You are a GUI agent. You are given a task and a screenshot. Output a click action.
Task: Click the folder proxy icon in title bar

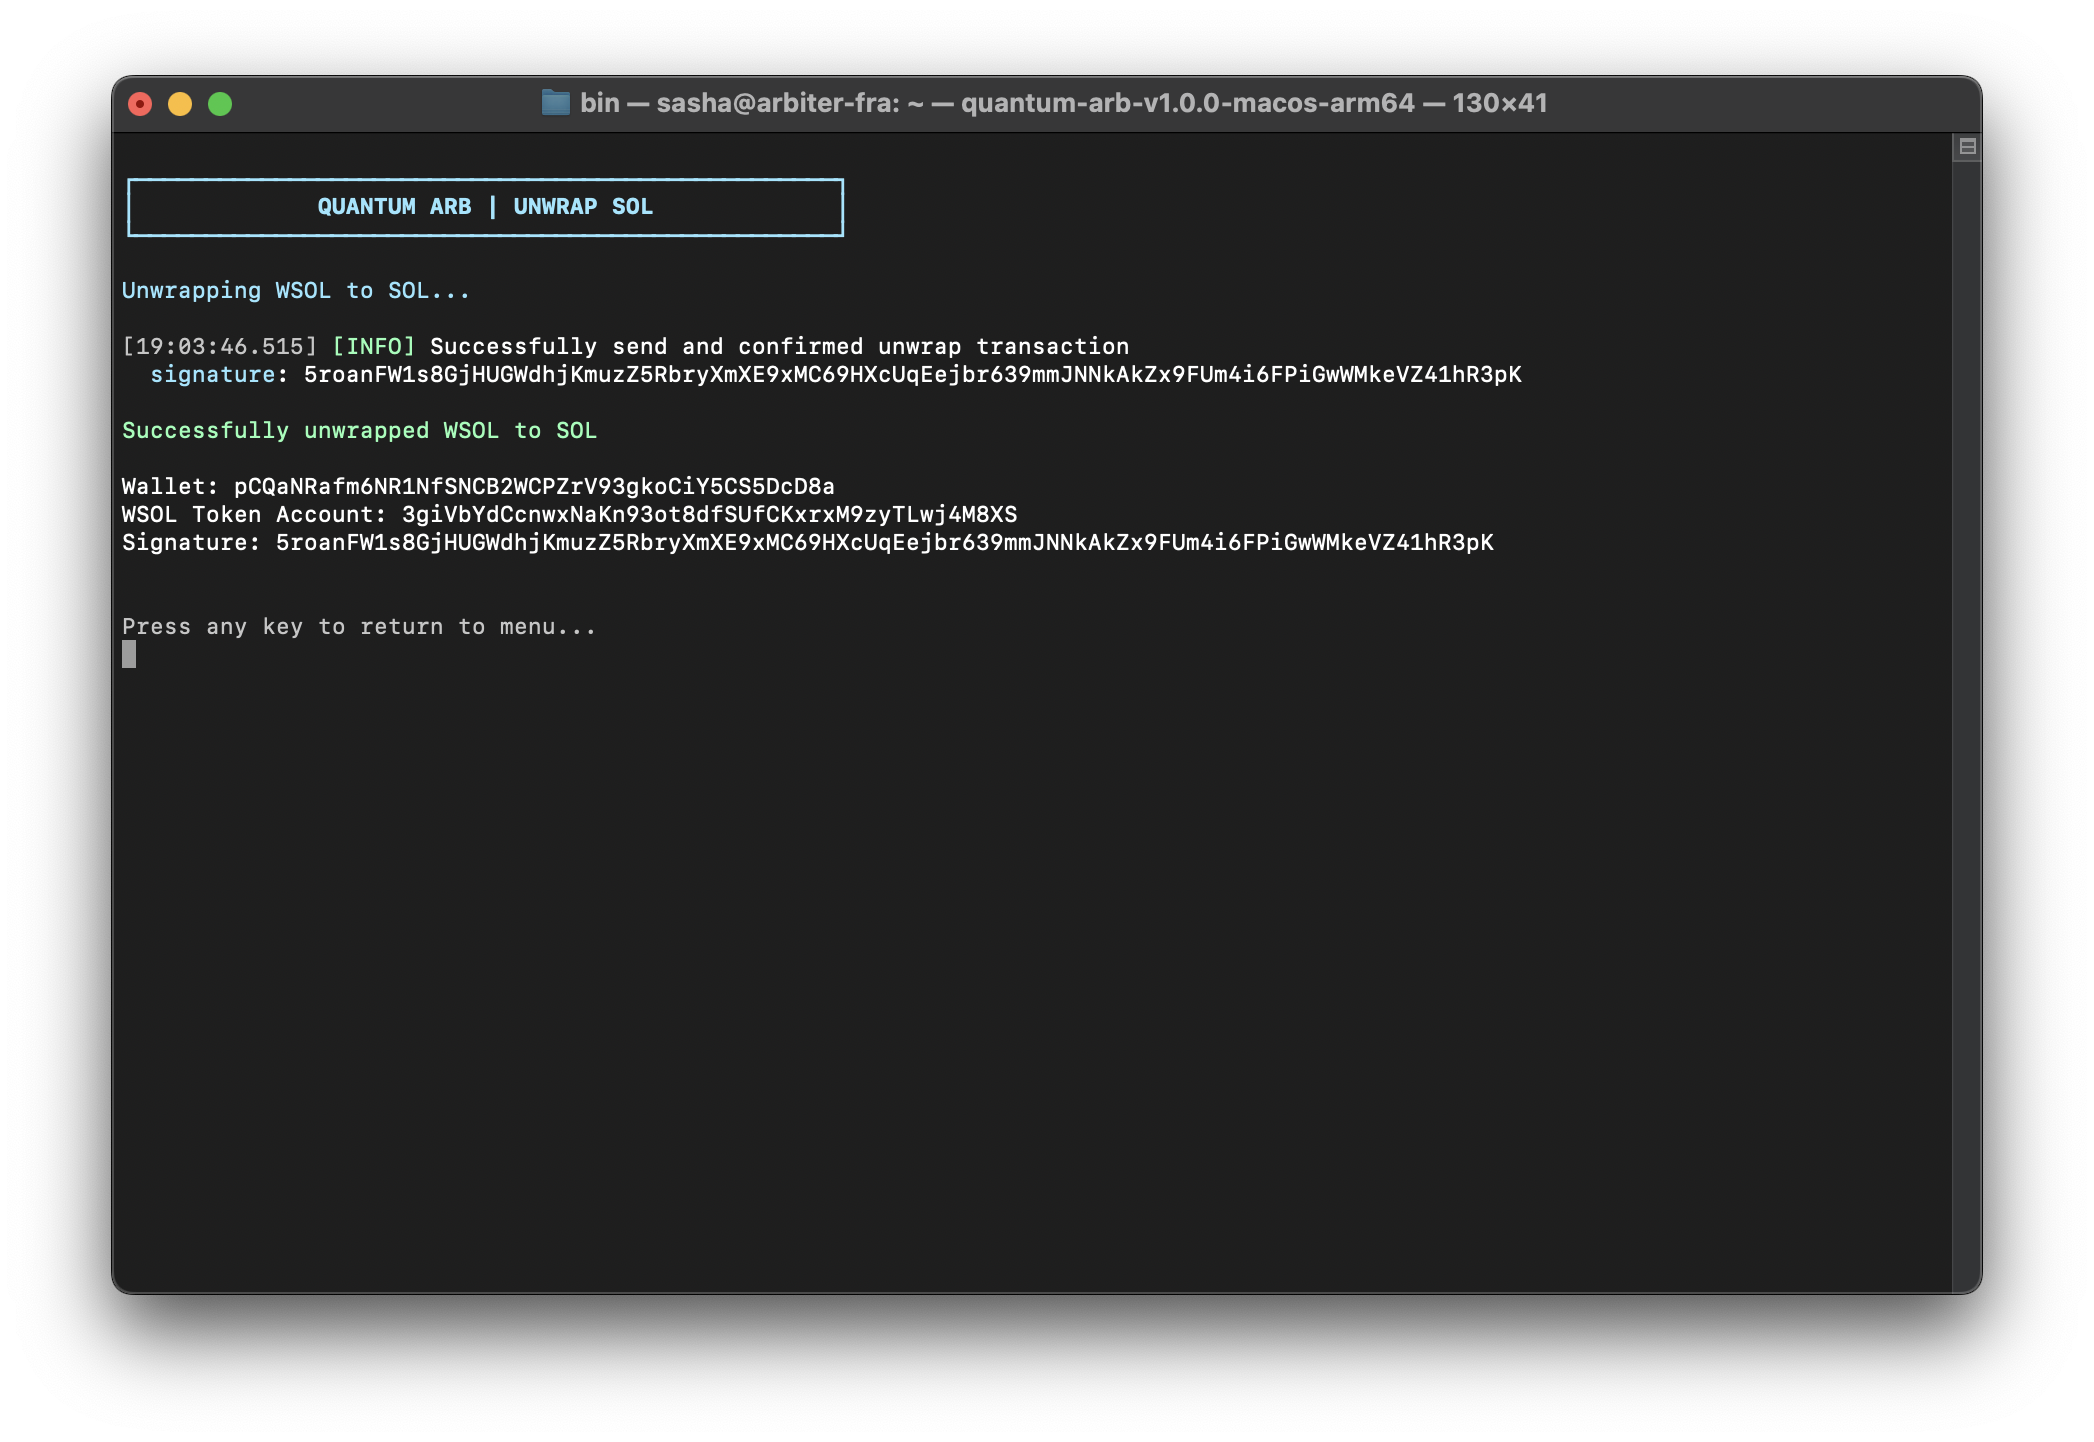[x=555, y=103]
